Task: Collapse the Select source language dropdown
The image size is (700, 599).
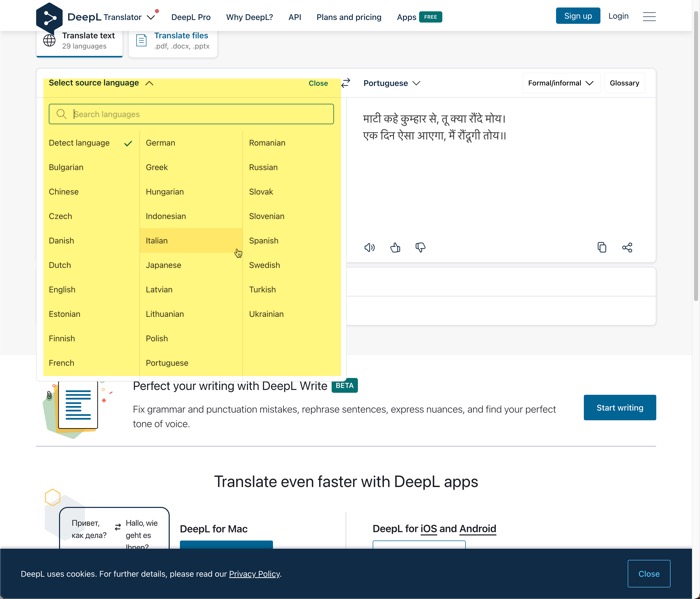Action: (101, 83)
